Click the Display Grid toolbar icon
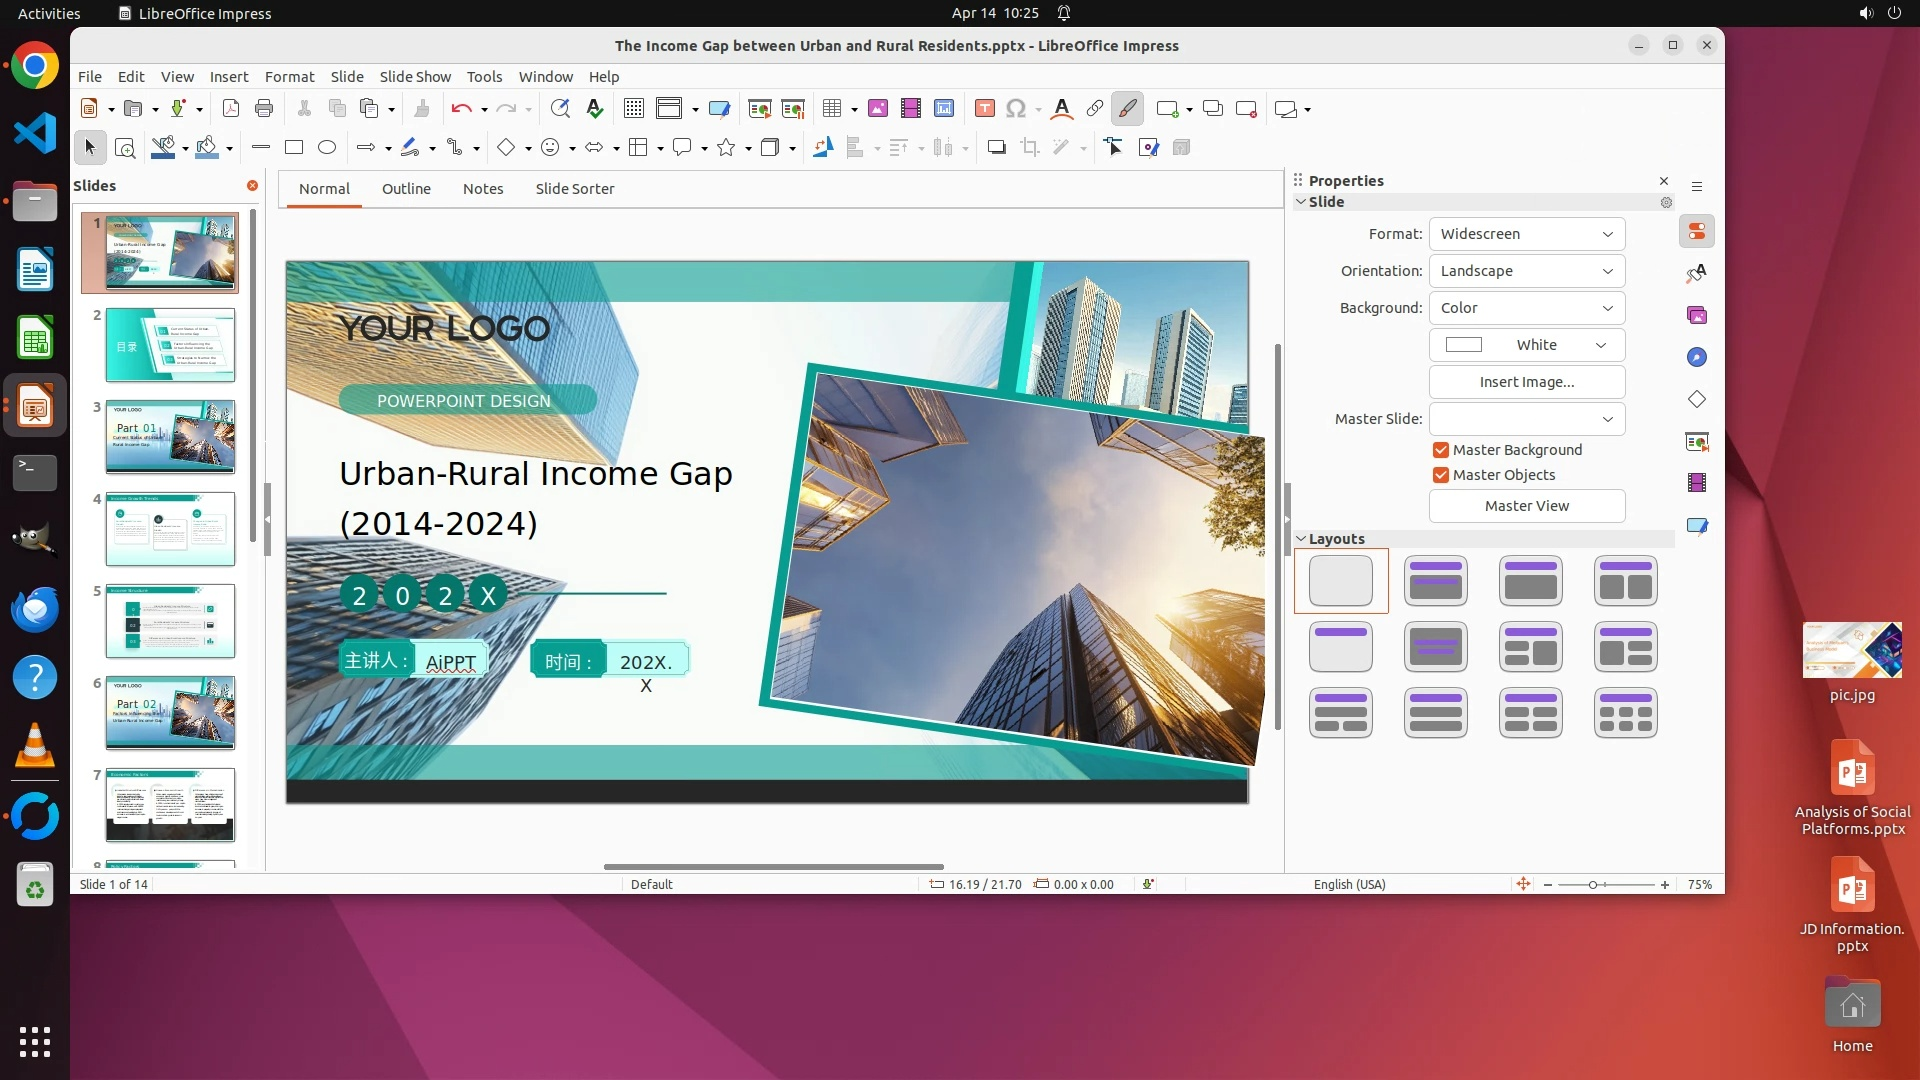1920x1080 pixels. click(633, 109)
